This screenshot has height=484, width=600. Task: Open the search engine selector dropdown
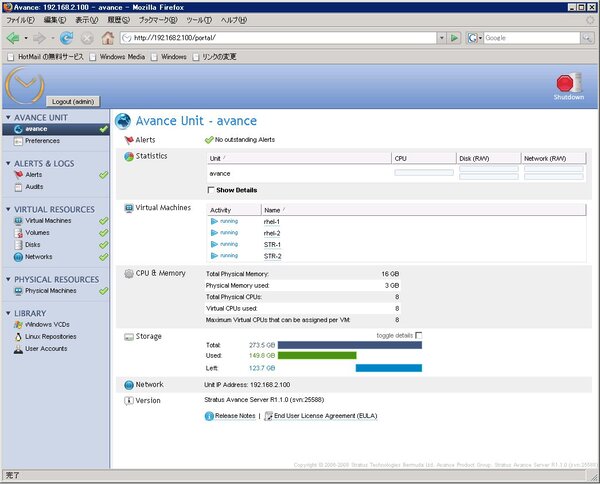(x=480, y=38)
